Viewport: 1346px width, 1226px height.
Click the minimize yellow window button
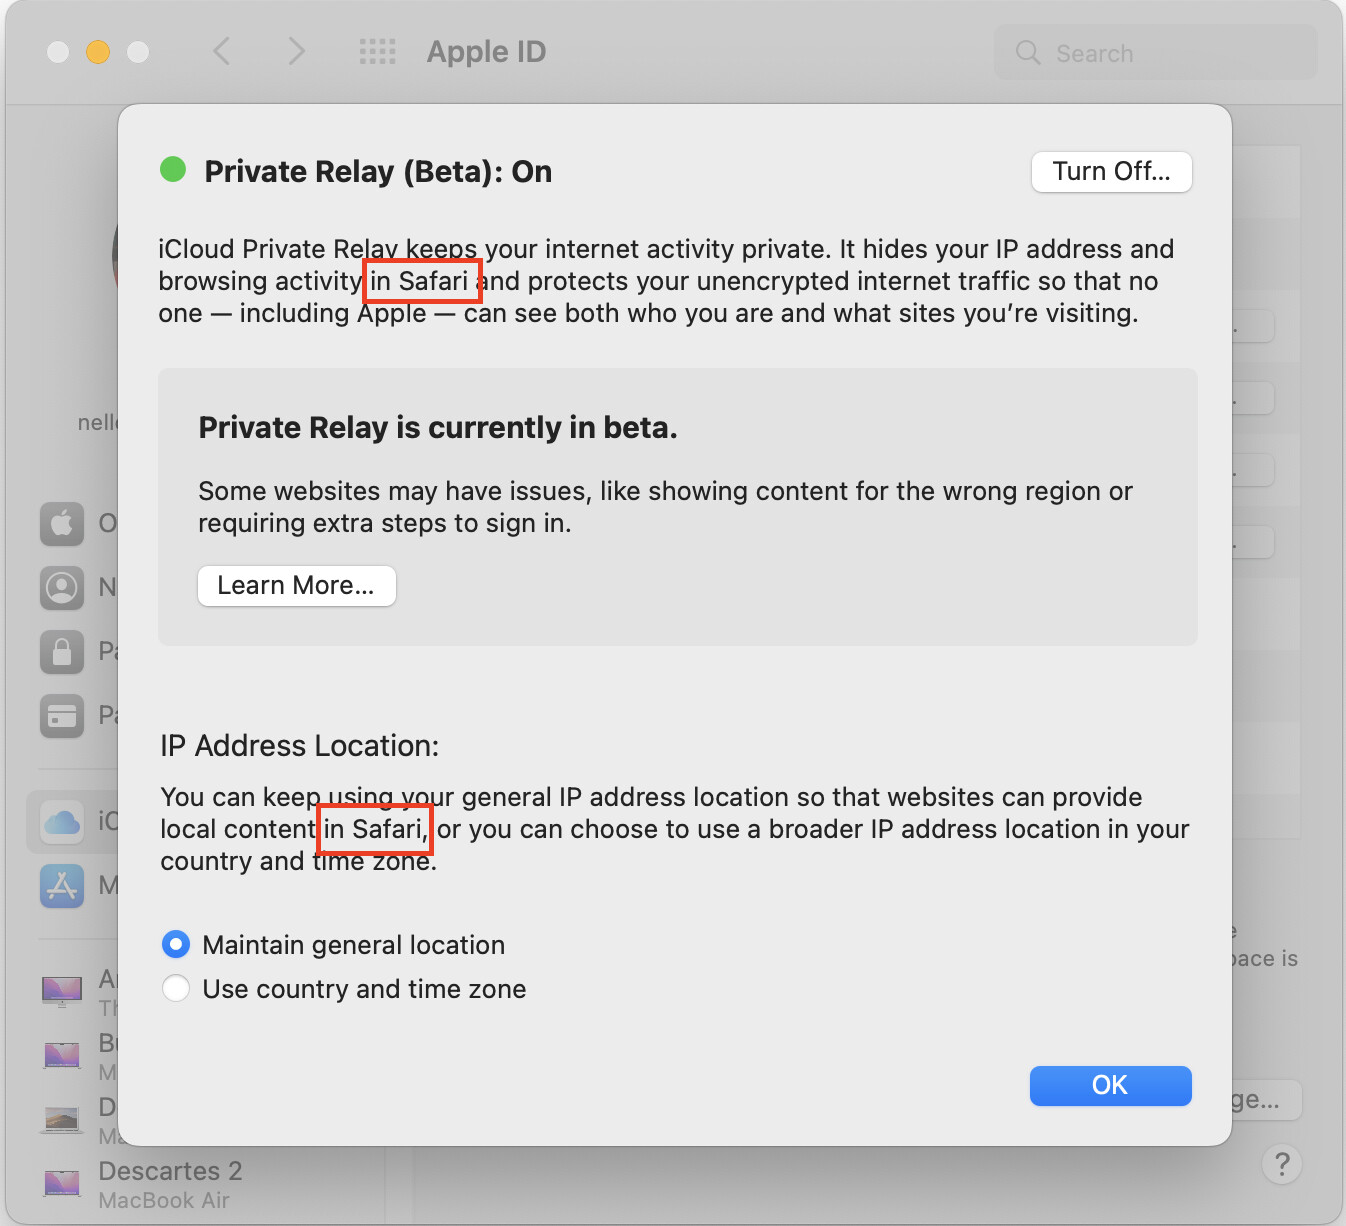tap(98, 52)
